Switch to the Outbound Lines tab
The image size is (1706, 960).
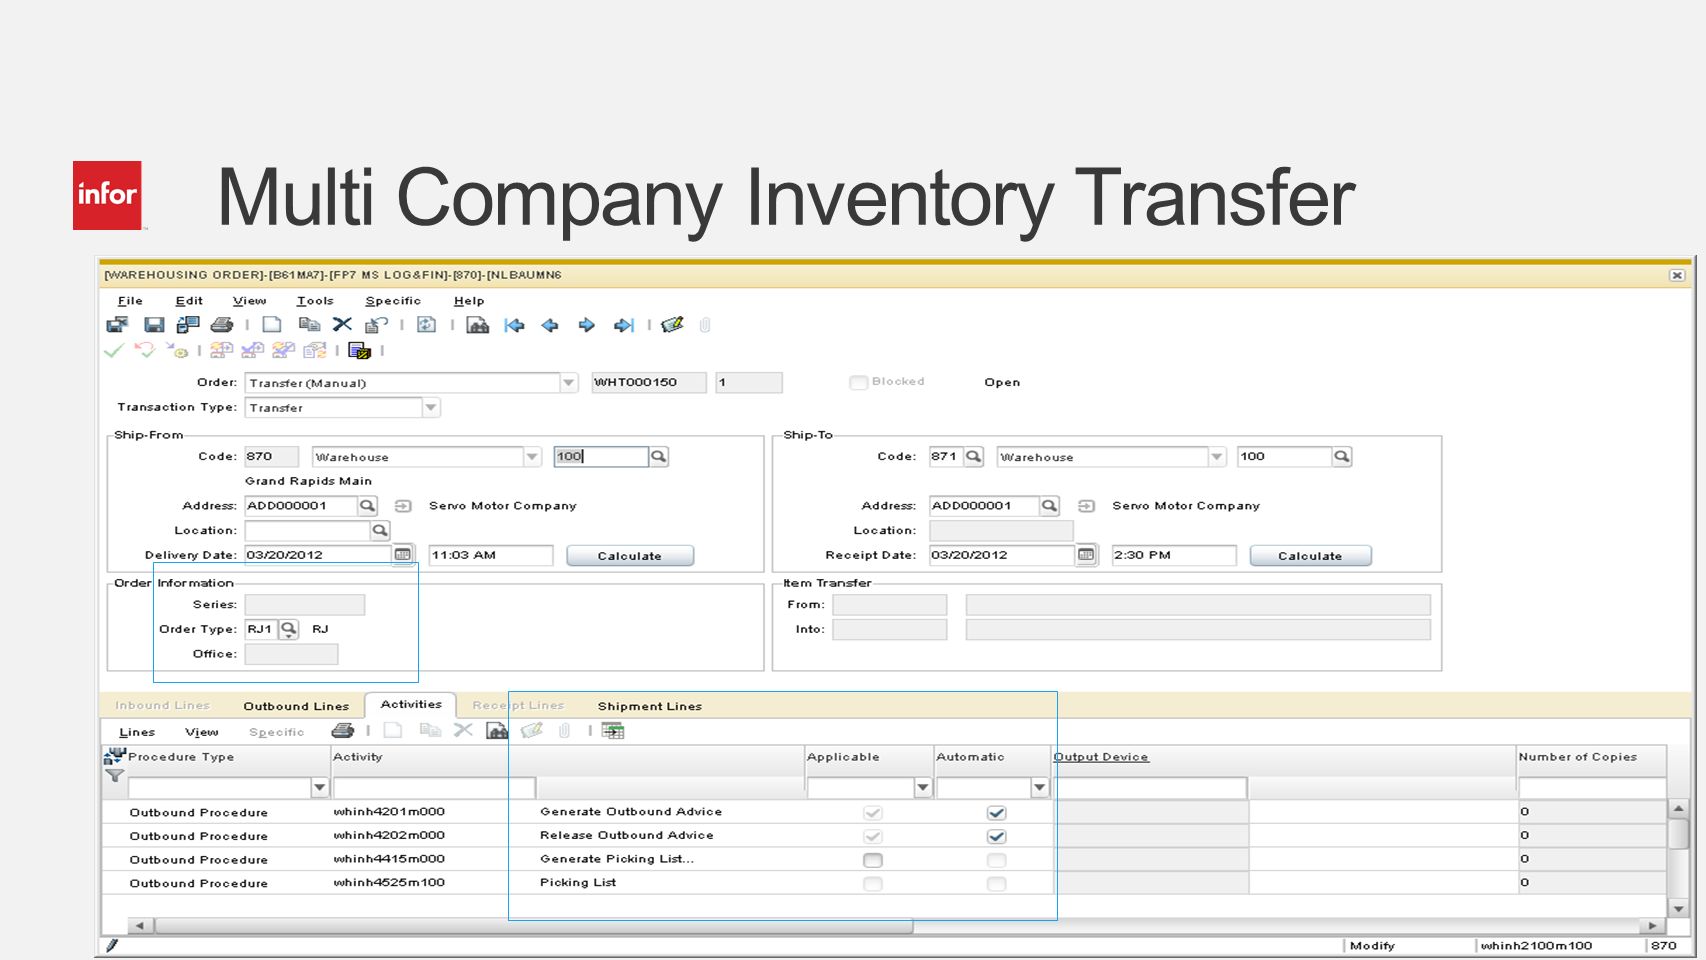click(296, 706)
